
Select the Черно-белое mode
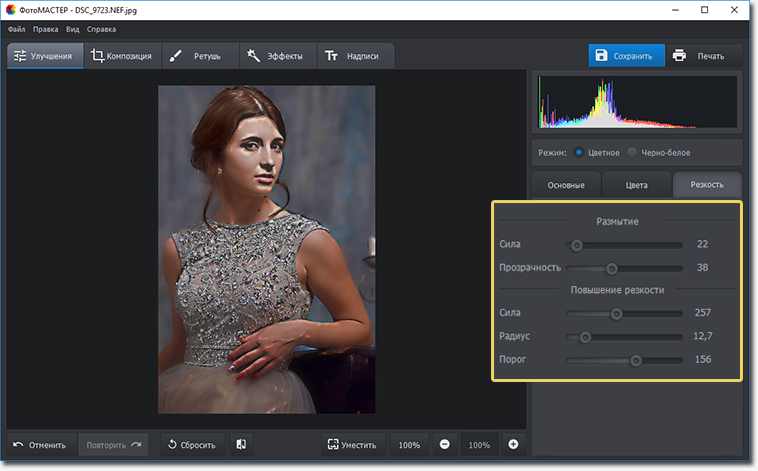633,152
